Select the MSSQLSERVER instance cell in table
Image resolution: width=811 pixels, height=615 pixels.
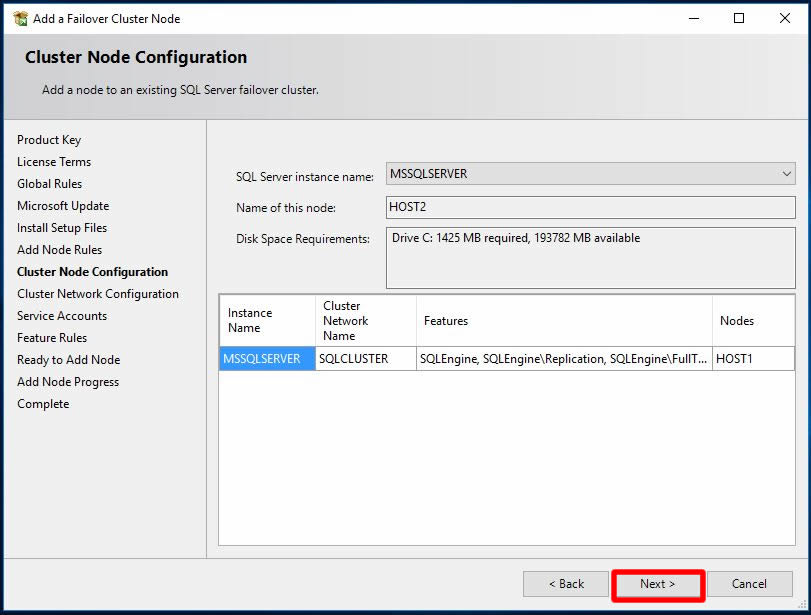point(266,359)
